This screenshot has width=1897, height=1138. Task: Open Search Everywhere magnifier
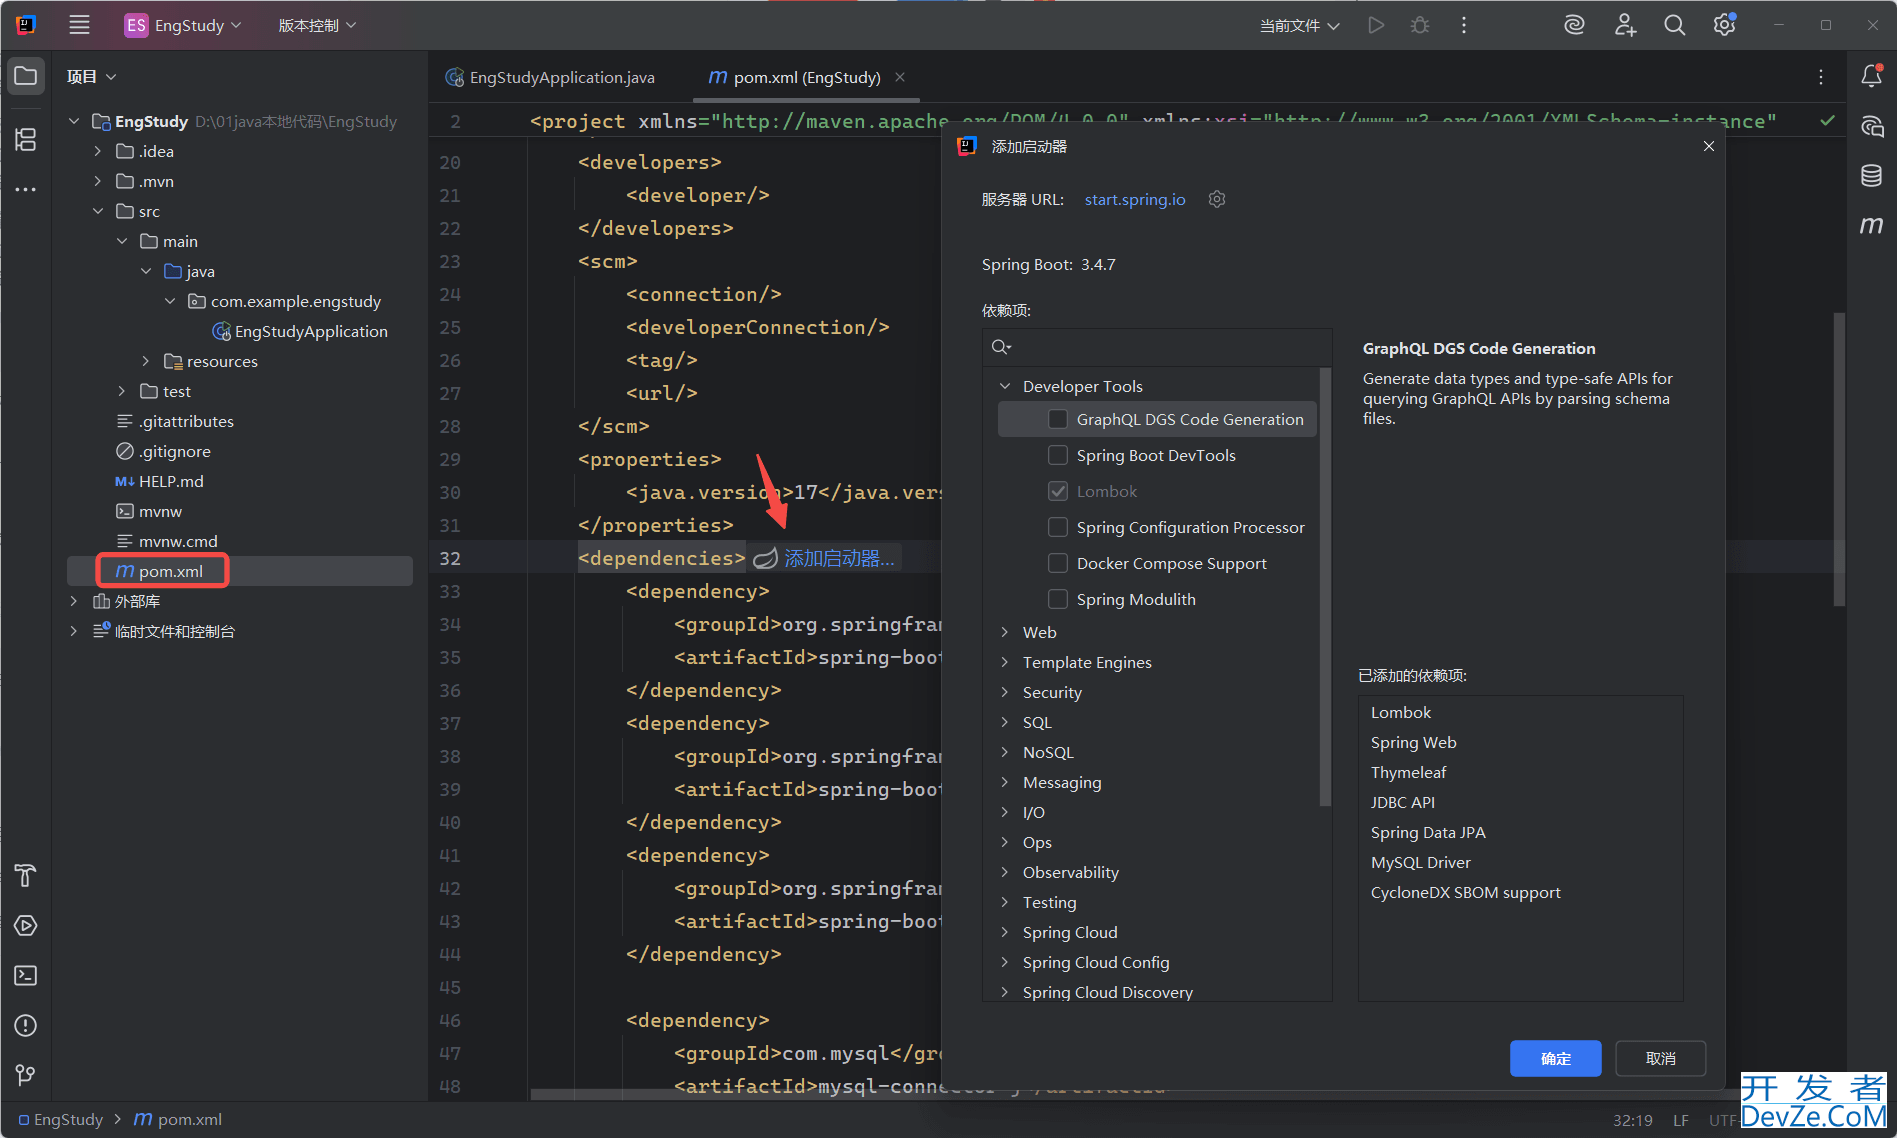(x=1674, y=25)
